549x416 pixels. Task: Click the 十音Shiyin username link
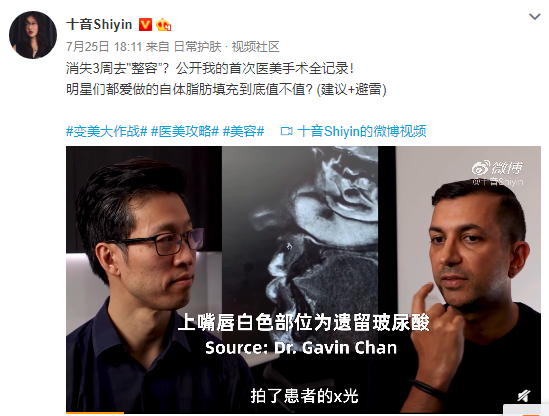tap(99, 25)
